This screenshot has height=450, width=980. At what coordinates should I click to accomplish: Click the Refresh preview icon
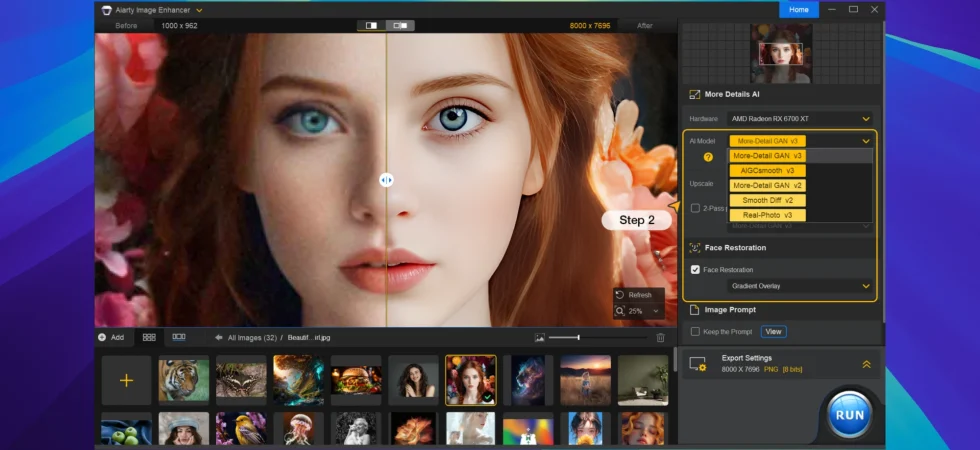tap(620, 295)
